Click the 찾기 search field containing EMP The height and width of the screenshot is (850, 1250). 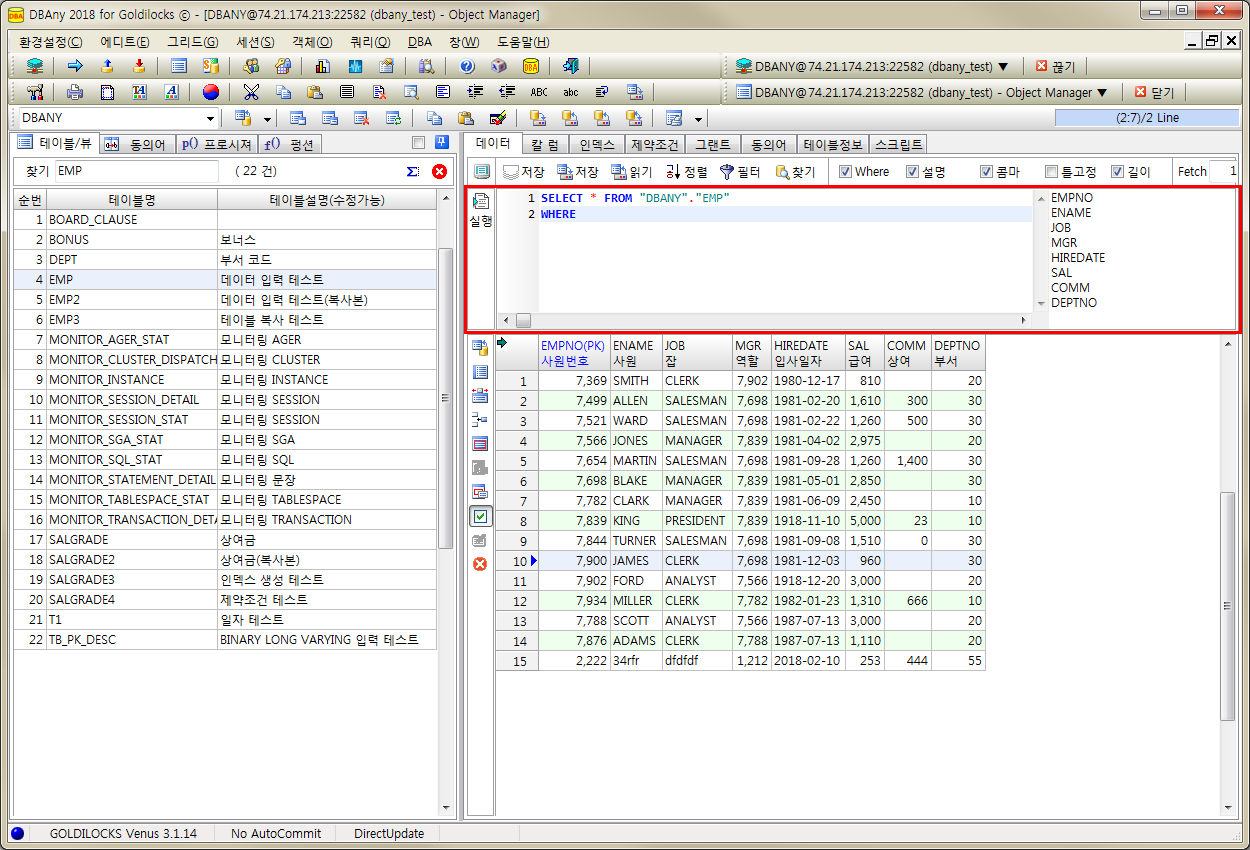coord(136,171)
